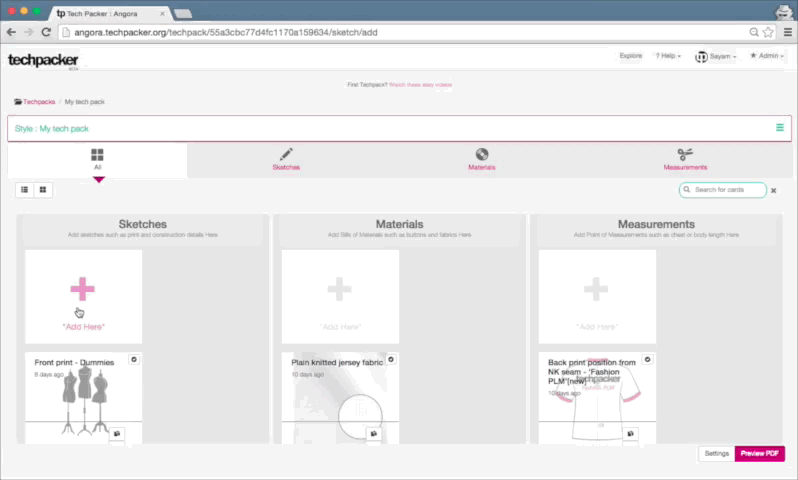Screen dimensions: 798x480
Task: Click the zoom magnifier in address bar
Action: point(754,32)
